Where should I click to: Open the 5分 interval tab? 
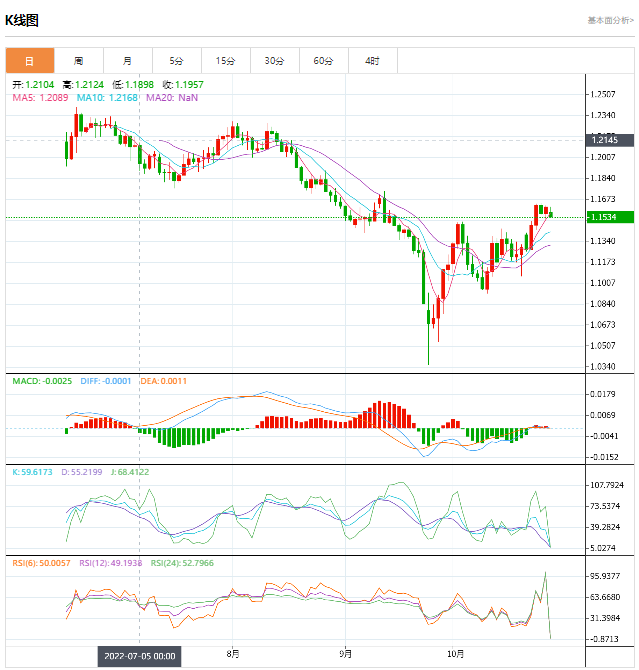(x=177, y=61)
